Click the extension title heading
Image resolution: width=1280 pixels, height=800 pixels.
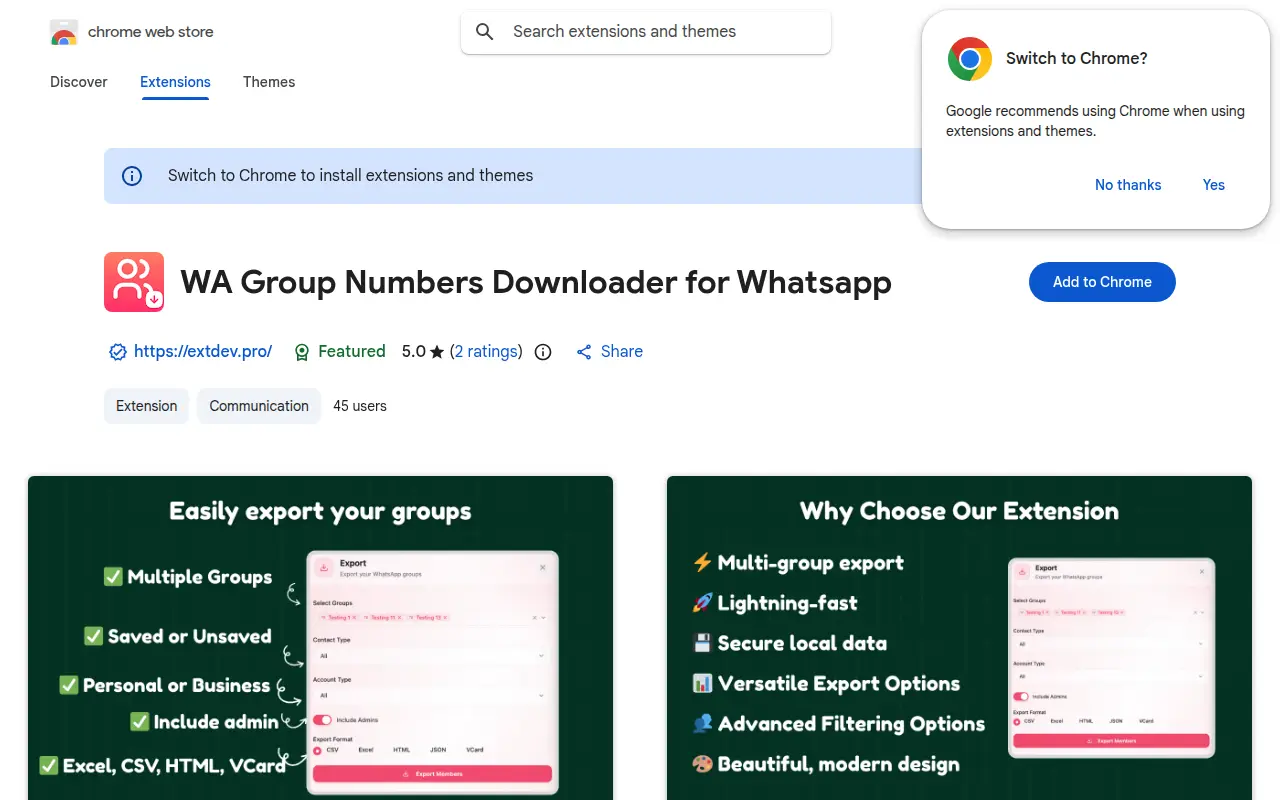coord(536,282)
